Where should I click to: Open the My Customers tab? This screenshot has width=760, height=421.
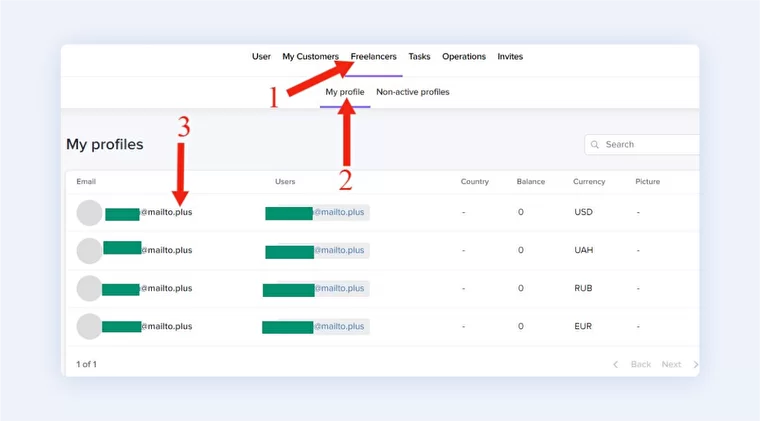(x=310, y=57)
